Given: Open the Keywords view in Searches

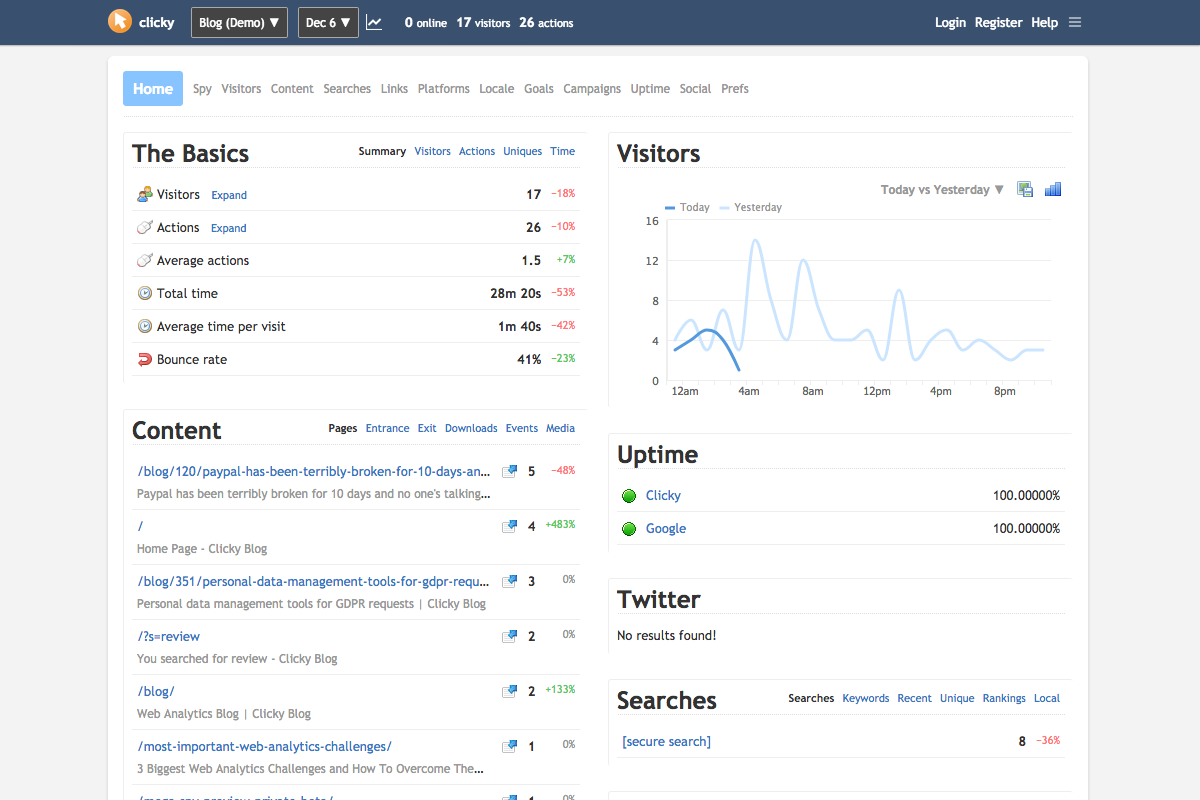Looking at the screenshot, I should [865, 698].
